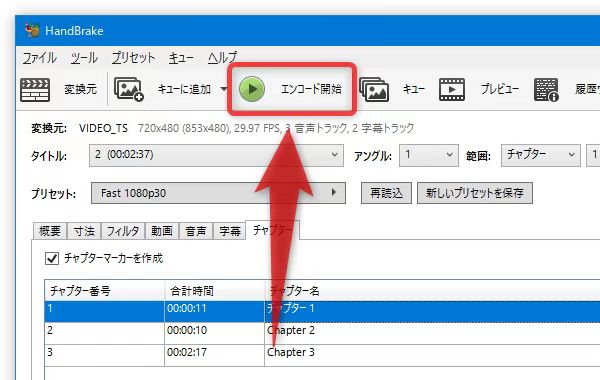This screenshot has width=600, height=380.
Task: Click the source clapperboard icon
Action: click(x=35, y=90)
